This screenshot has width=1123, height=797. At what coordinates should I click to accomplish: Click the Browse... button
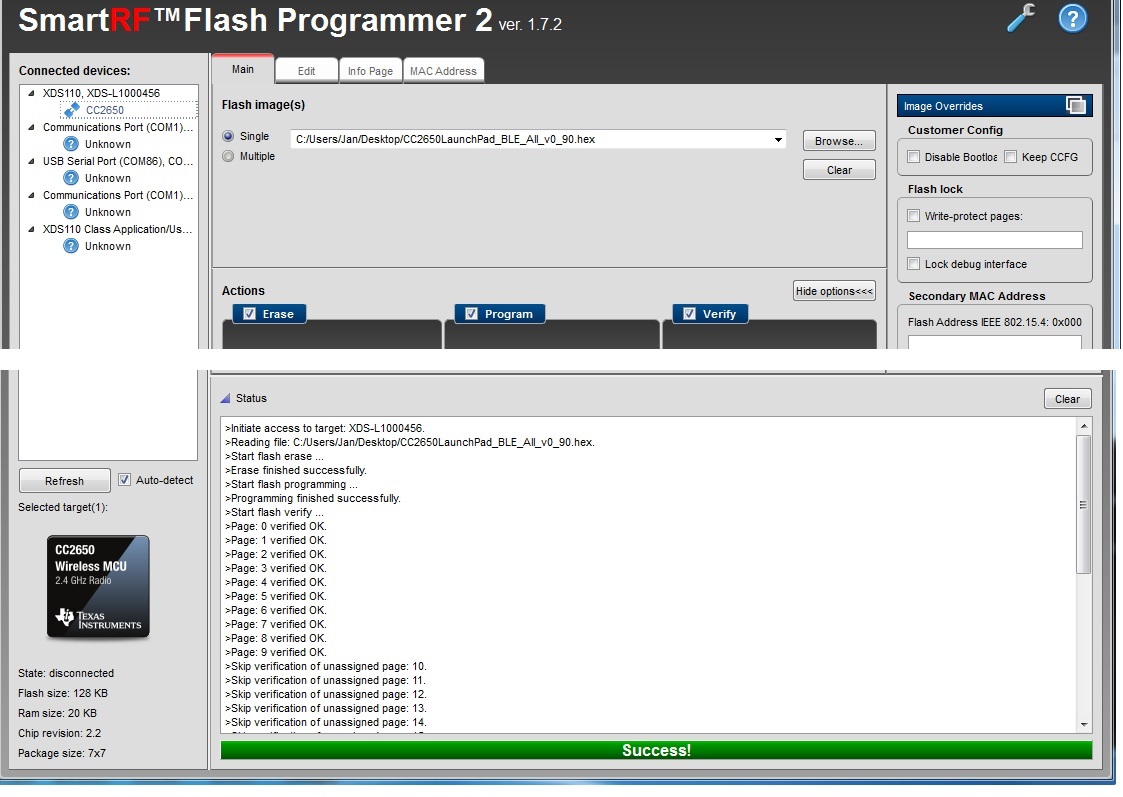point(839,141)
